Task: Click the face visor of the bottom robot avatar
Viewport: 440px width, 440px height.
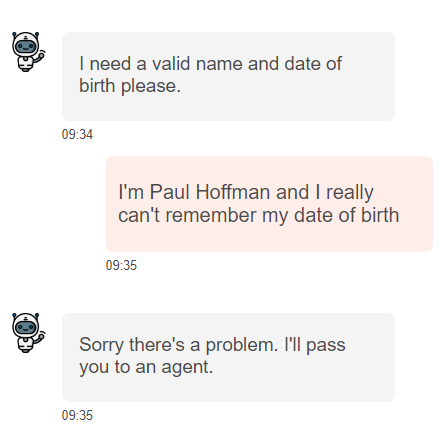Action: click(x=26, y=328)
